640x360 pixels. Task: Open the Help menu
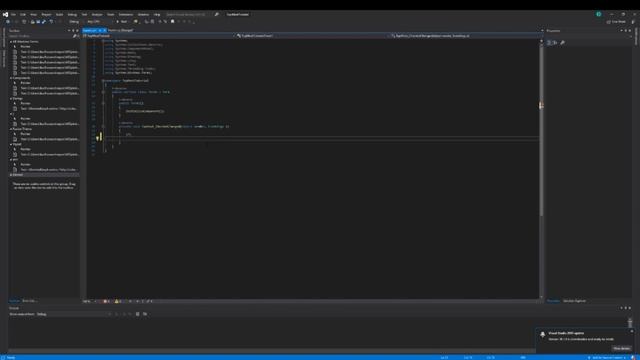click(x=157, y=14)
